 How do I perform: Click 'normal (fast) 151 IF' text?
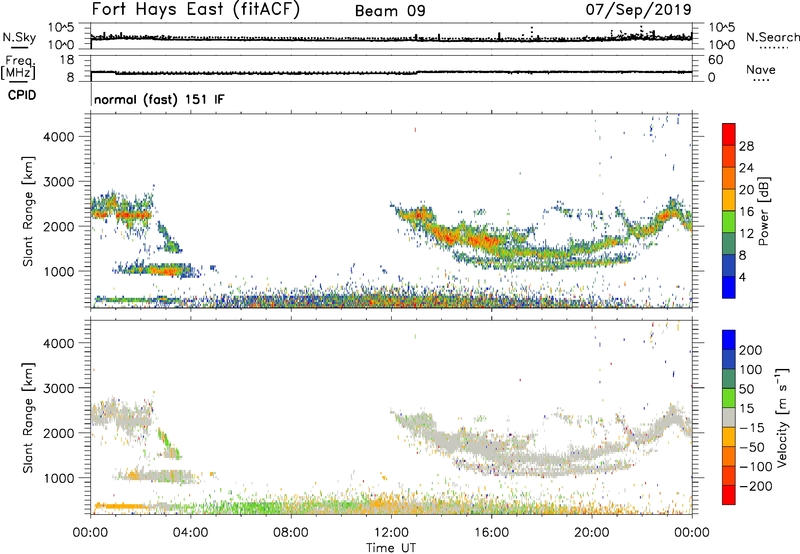159,99
